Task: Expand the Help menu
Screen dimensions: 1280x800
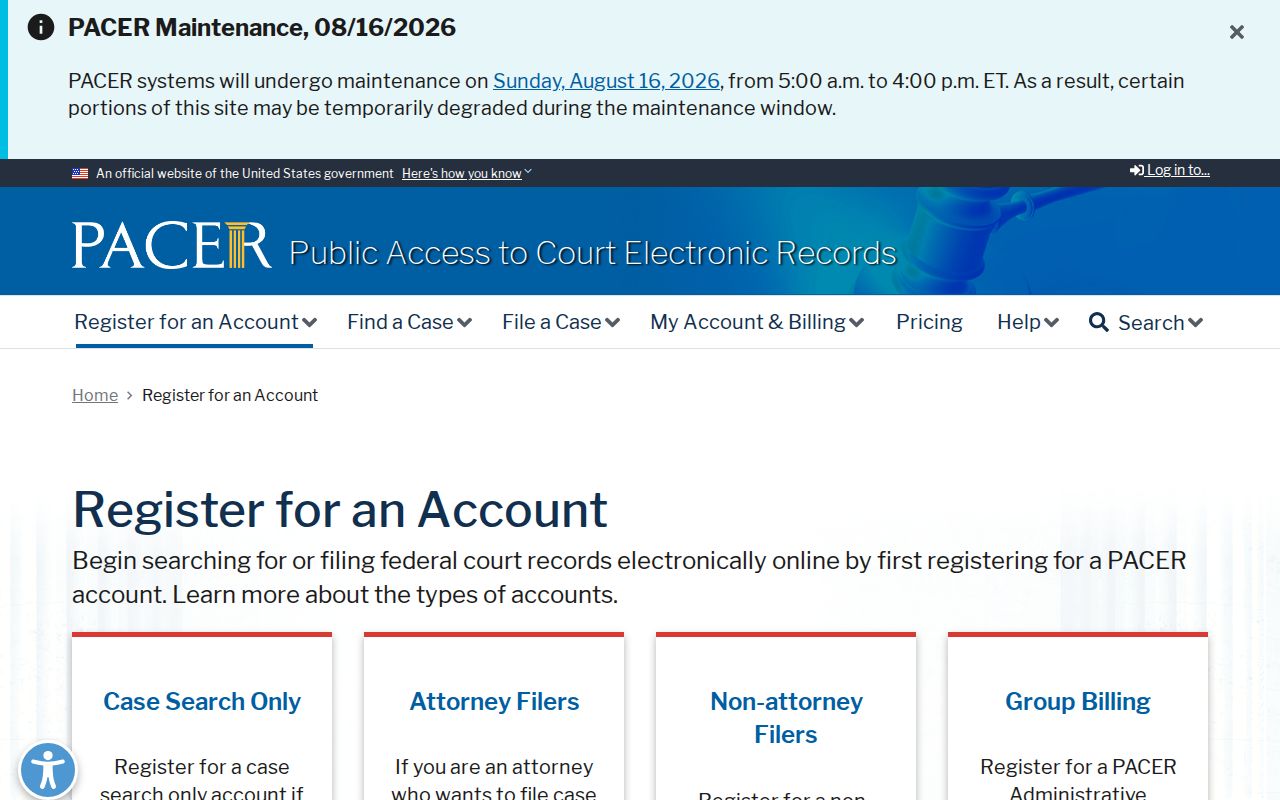Action: pos(1028,322)
